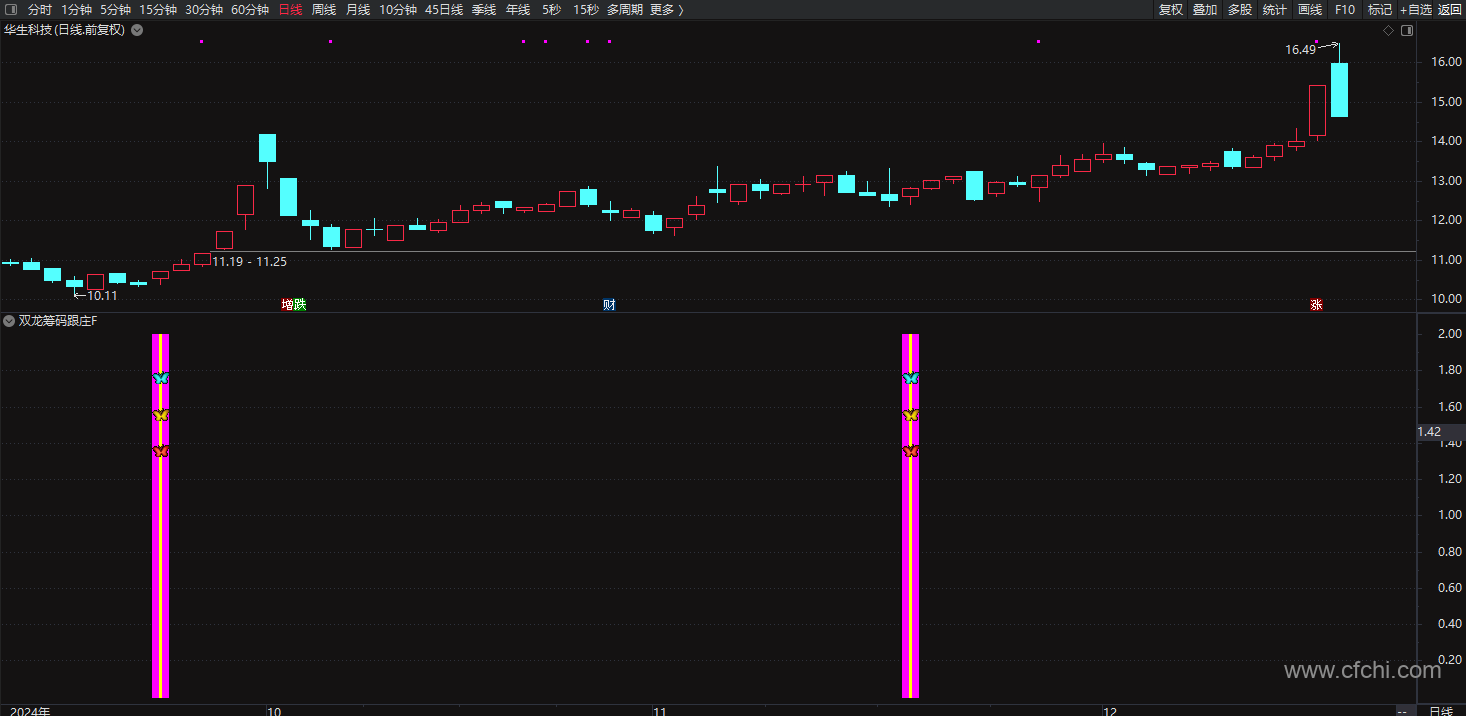Click the left magenta signal bar
Image resolution: width=1466 pixels, height=716 pixels.
pos(160,515)
